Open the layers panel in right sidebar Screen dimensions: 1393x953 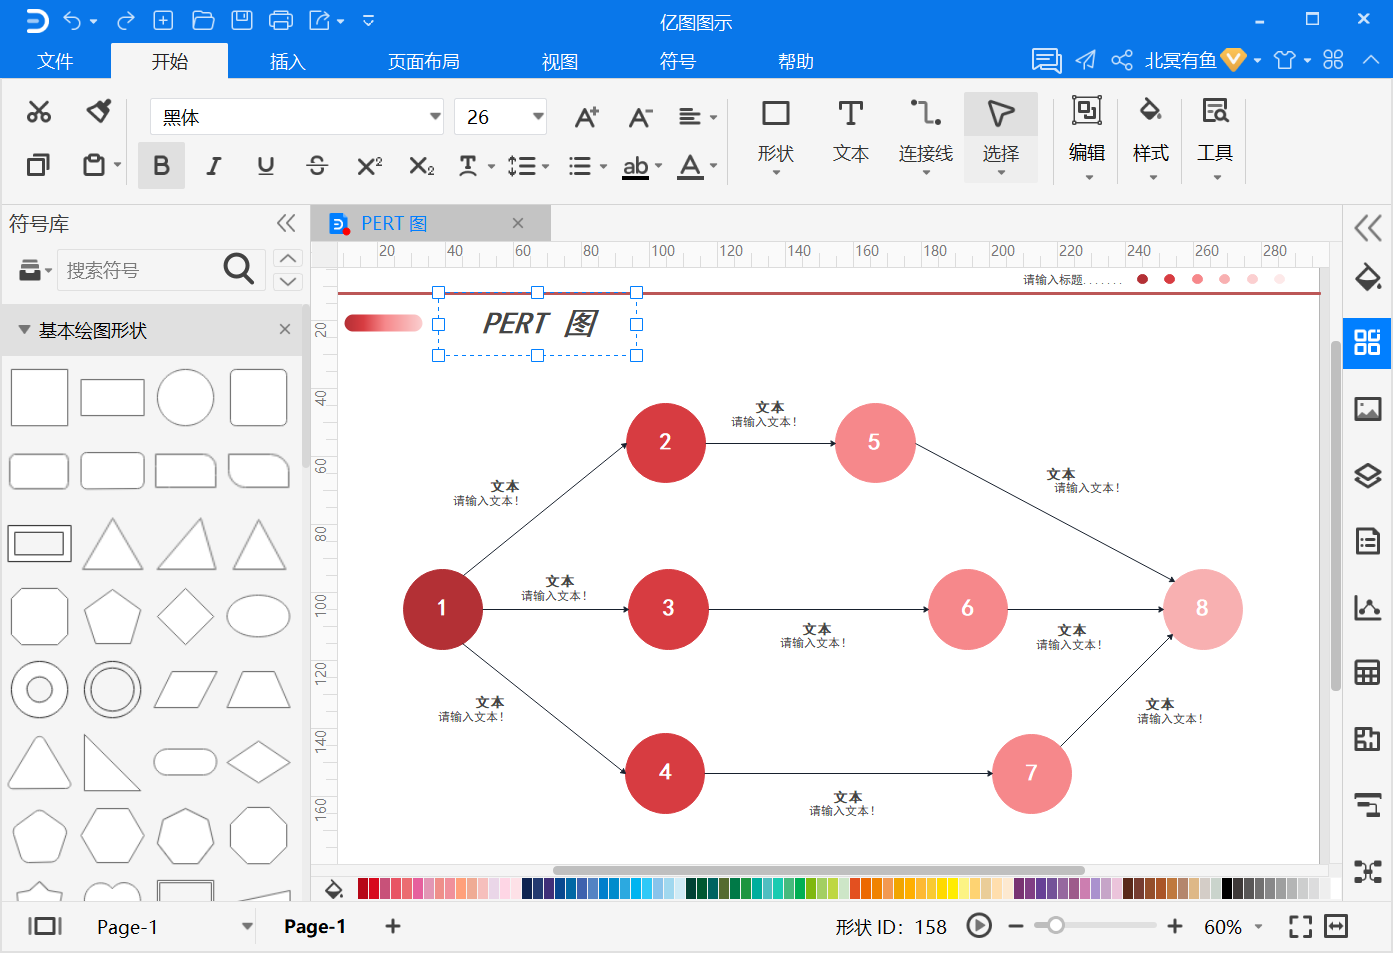pyautogui.click(x=1367, y=475)
